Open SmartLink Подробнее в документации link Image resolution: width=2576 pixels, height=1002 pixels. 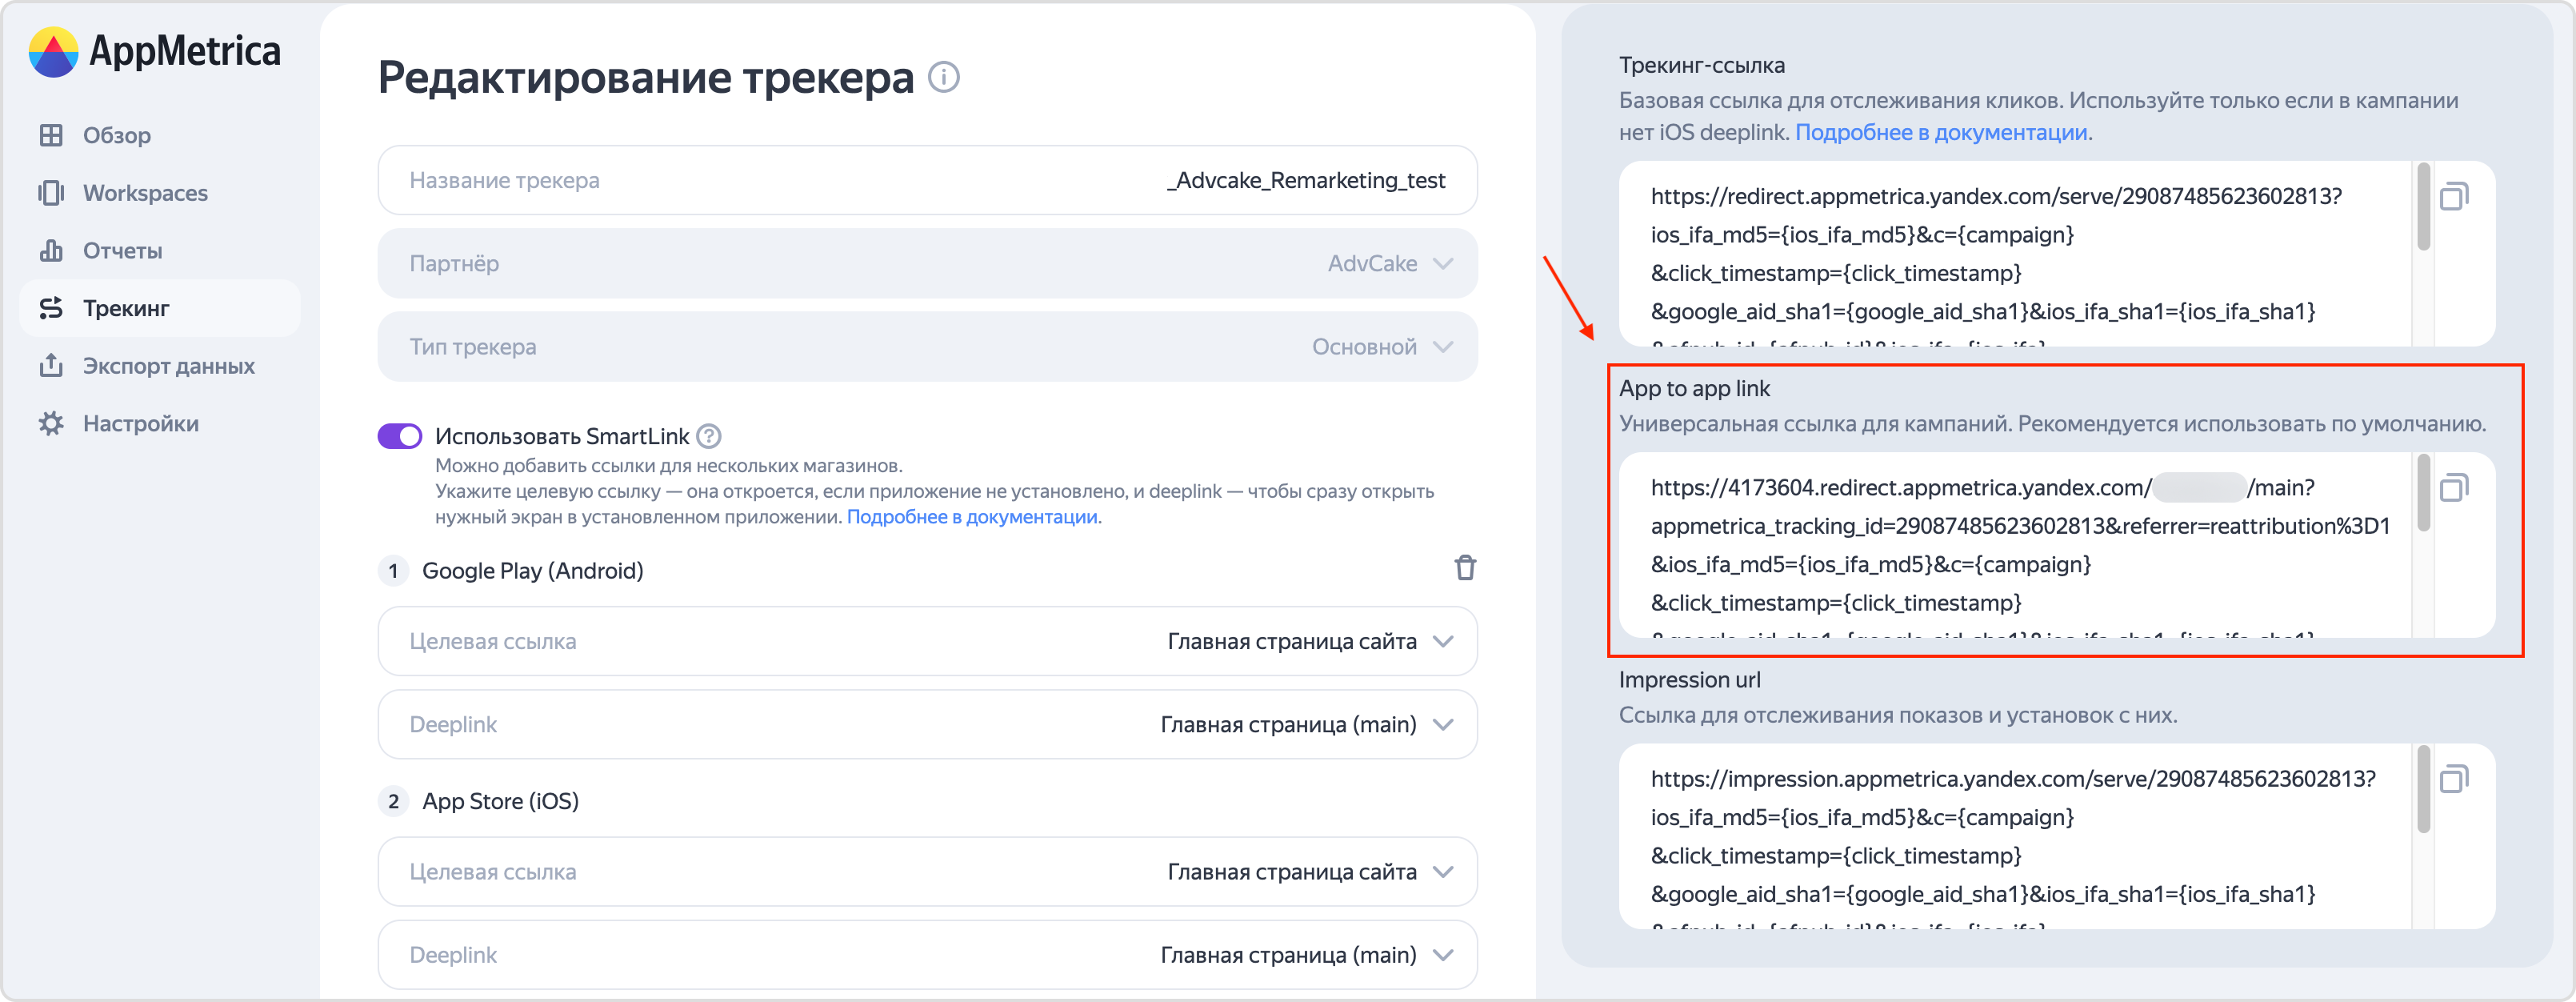(972, 517)
